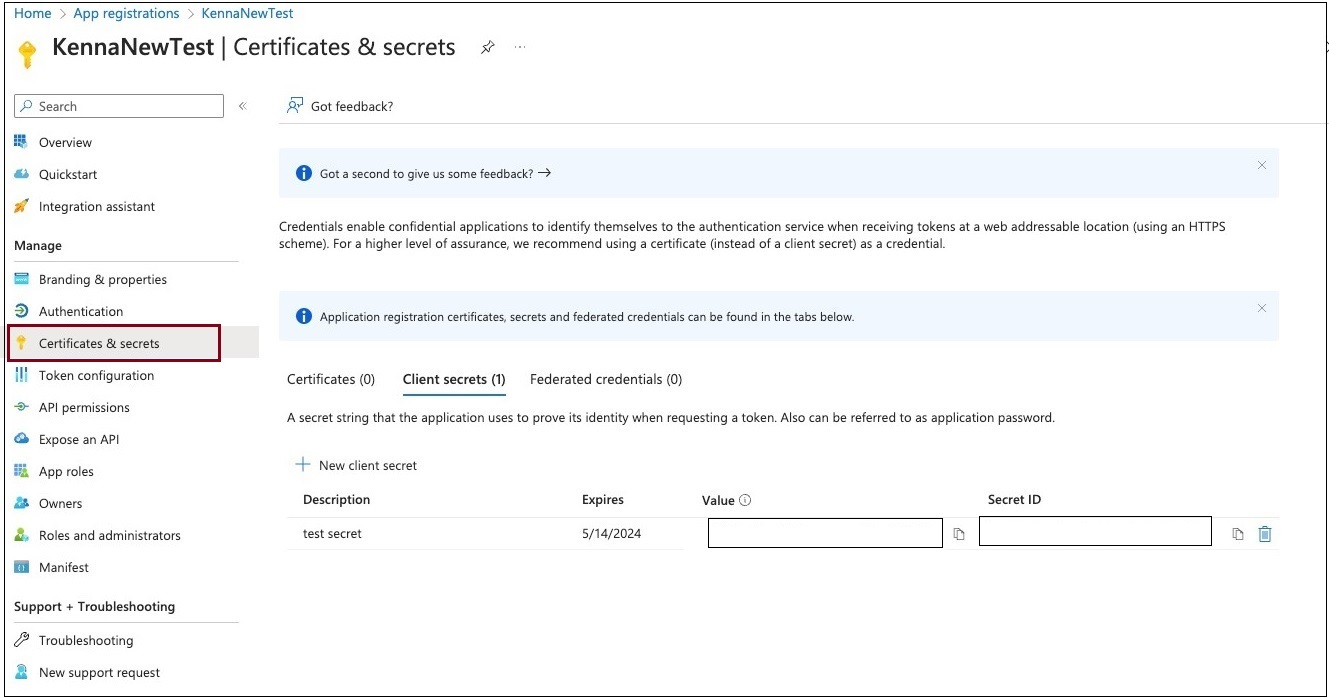Viewport: 1329px width, 698px height.
Task: Click the Token configuration bars icon
Action: click(22, 375)
